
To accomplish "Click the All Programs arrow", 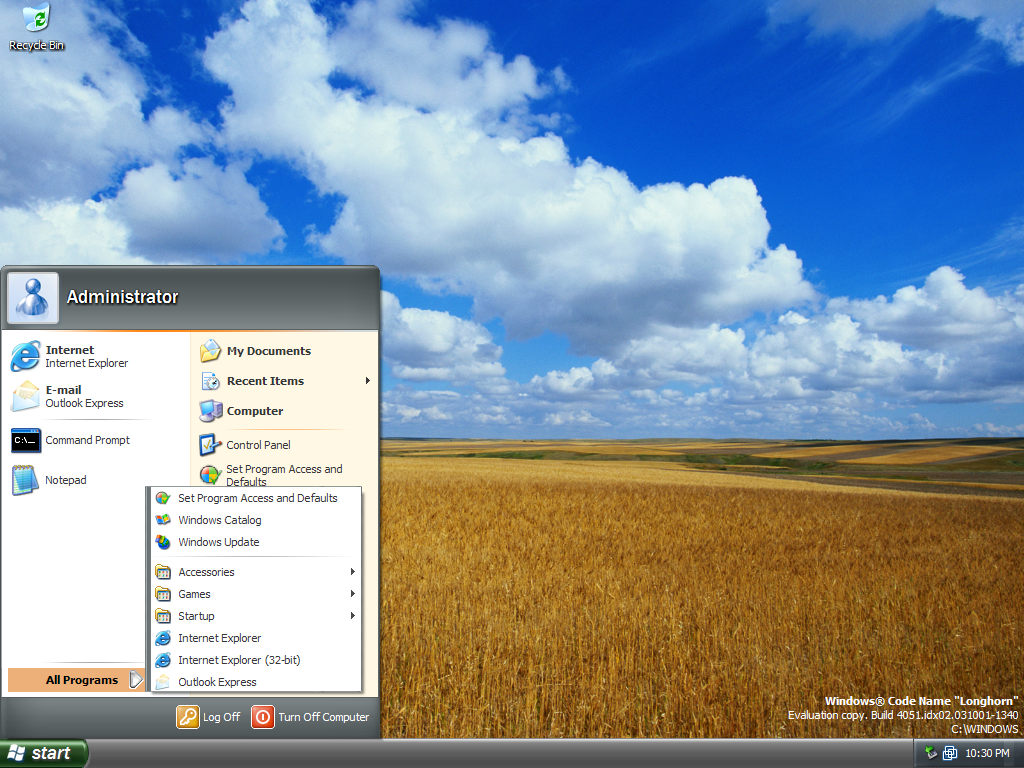I will pos(136,680).
